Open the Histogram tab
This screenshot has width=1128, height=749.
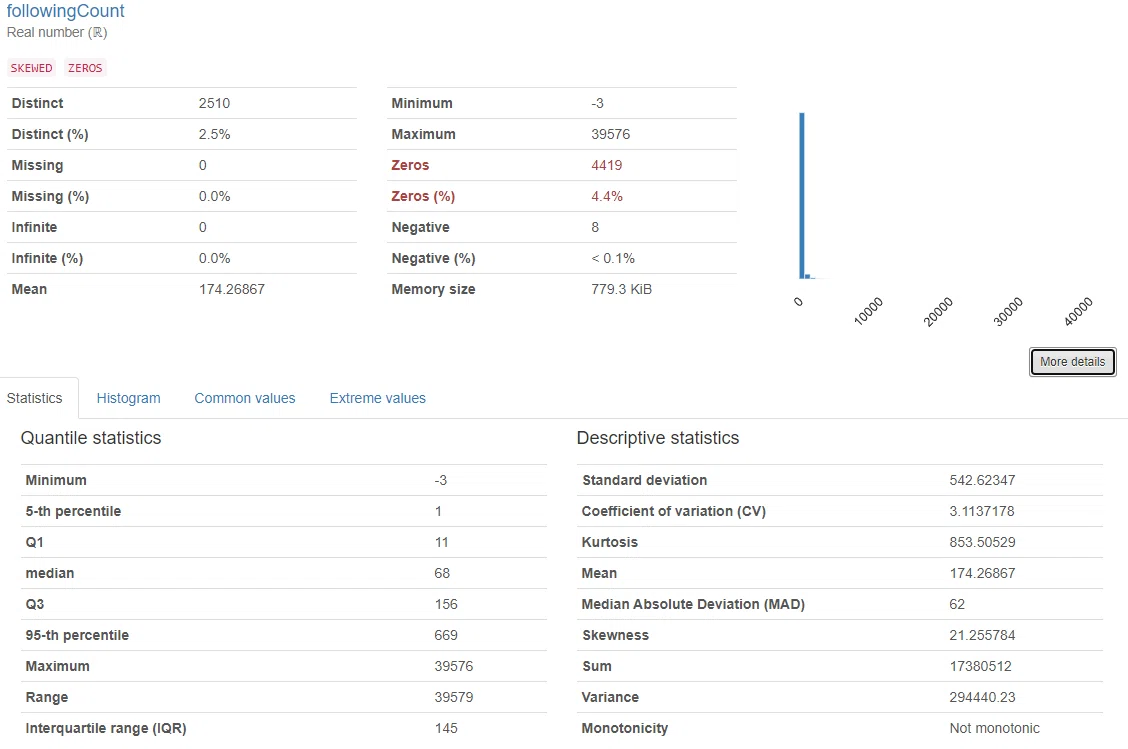(x=128, y=398)
